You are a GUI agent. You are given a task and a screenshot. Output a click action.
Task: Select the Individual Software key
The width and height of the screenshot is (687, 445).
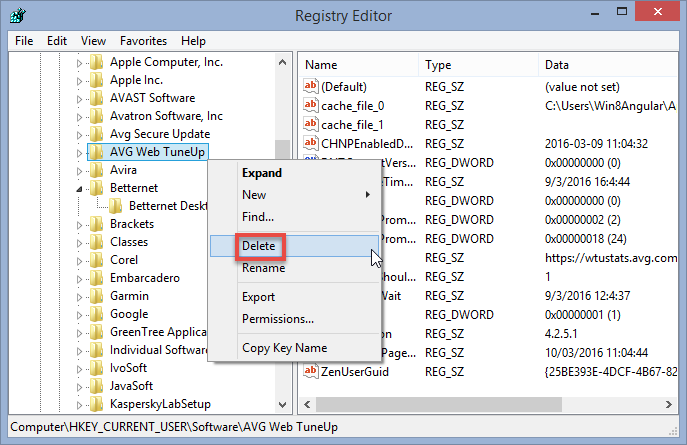[x=159, y=350]
